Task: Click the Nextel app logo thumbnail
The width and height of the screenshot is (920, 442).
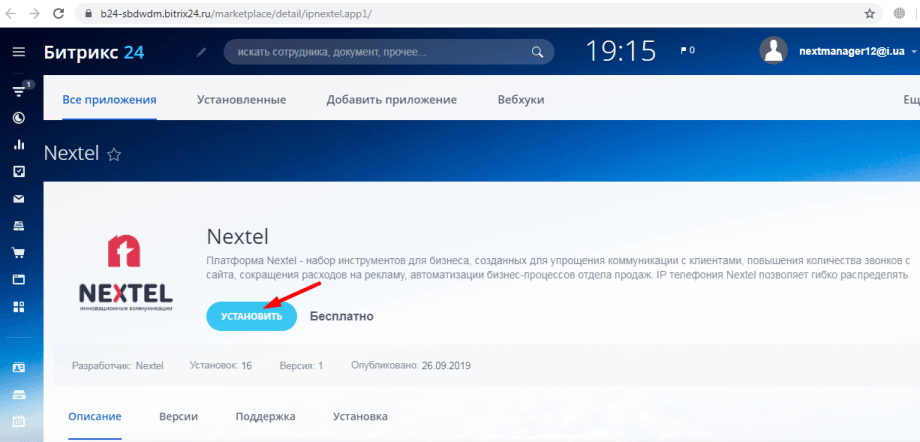Action: [x=124, y=274]
